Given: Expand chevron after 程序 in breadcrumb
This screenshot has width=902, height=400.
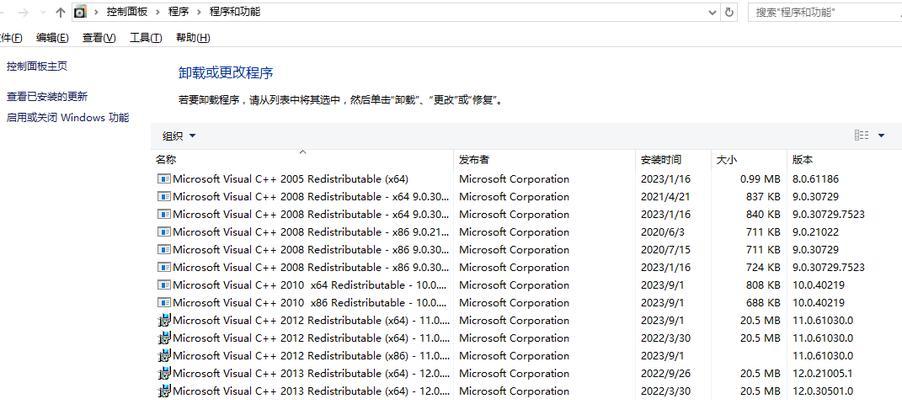Looking at the screenshot, I should [x=198, y=12].
